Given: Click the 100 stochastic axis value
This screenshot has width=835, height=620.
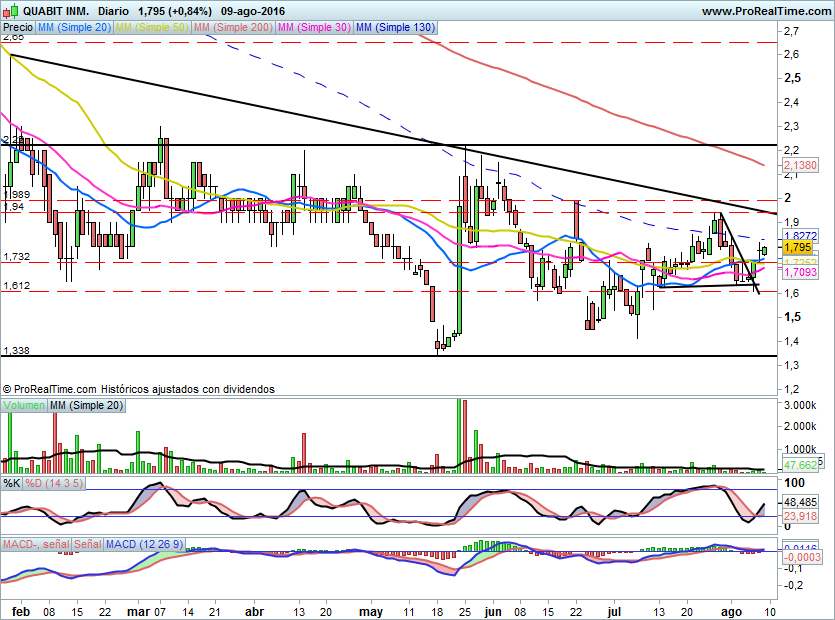Looking at the screenshot, I should pos(795,483).
